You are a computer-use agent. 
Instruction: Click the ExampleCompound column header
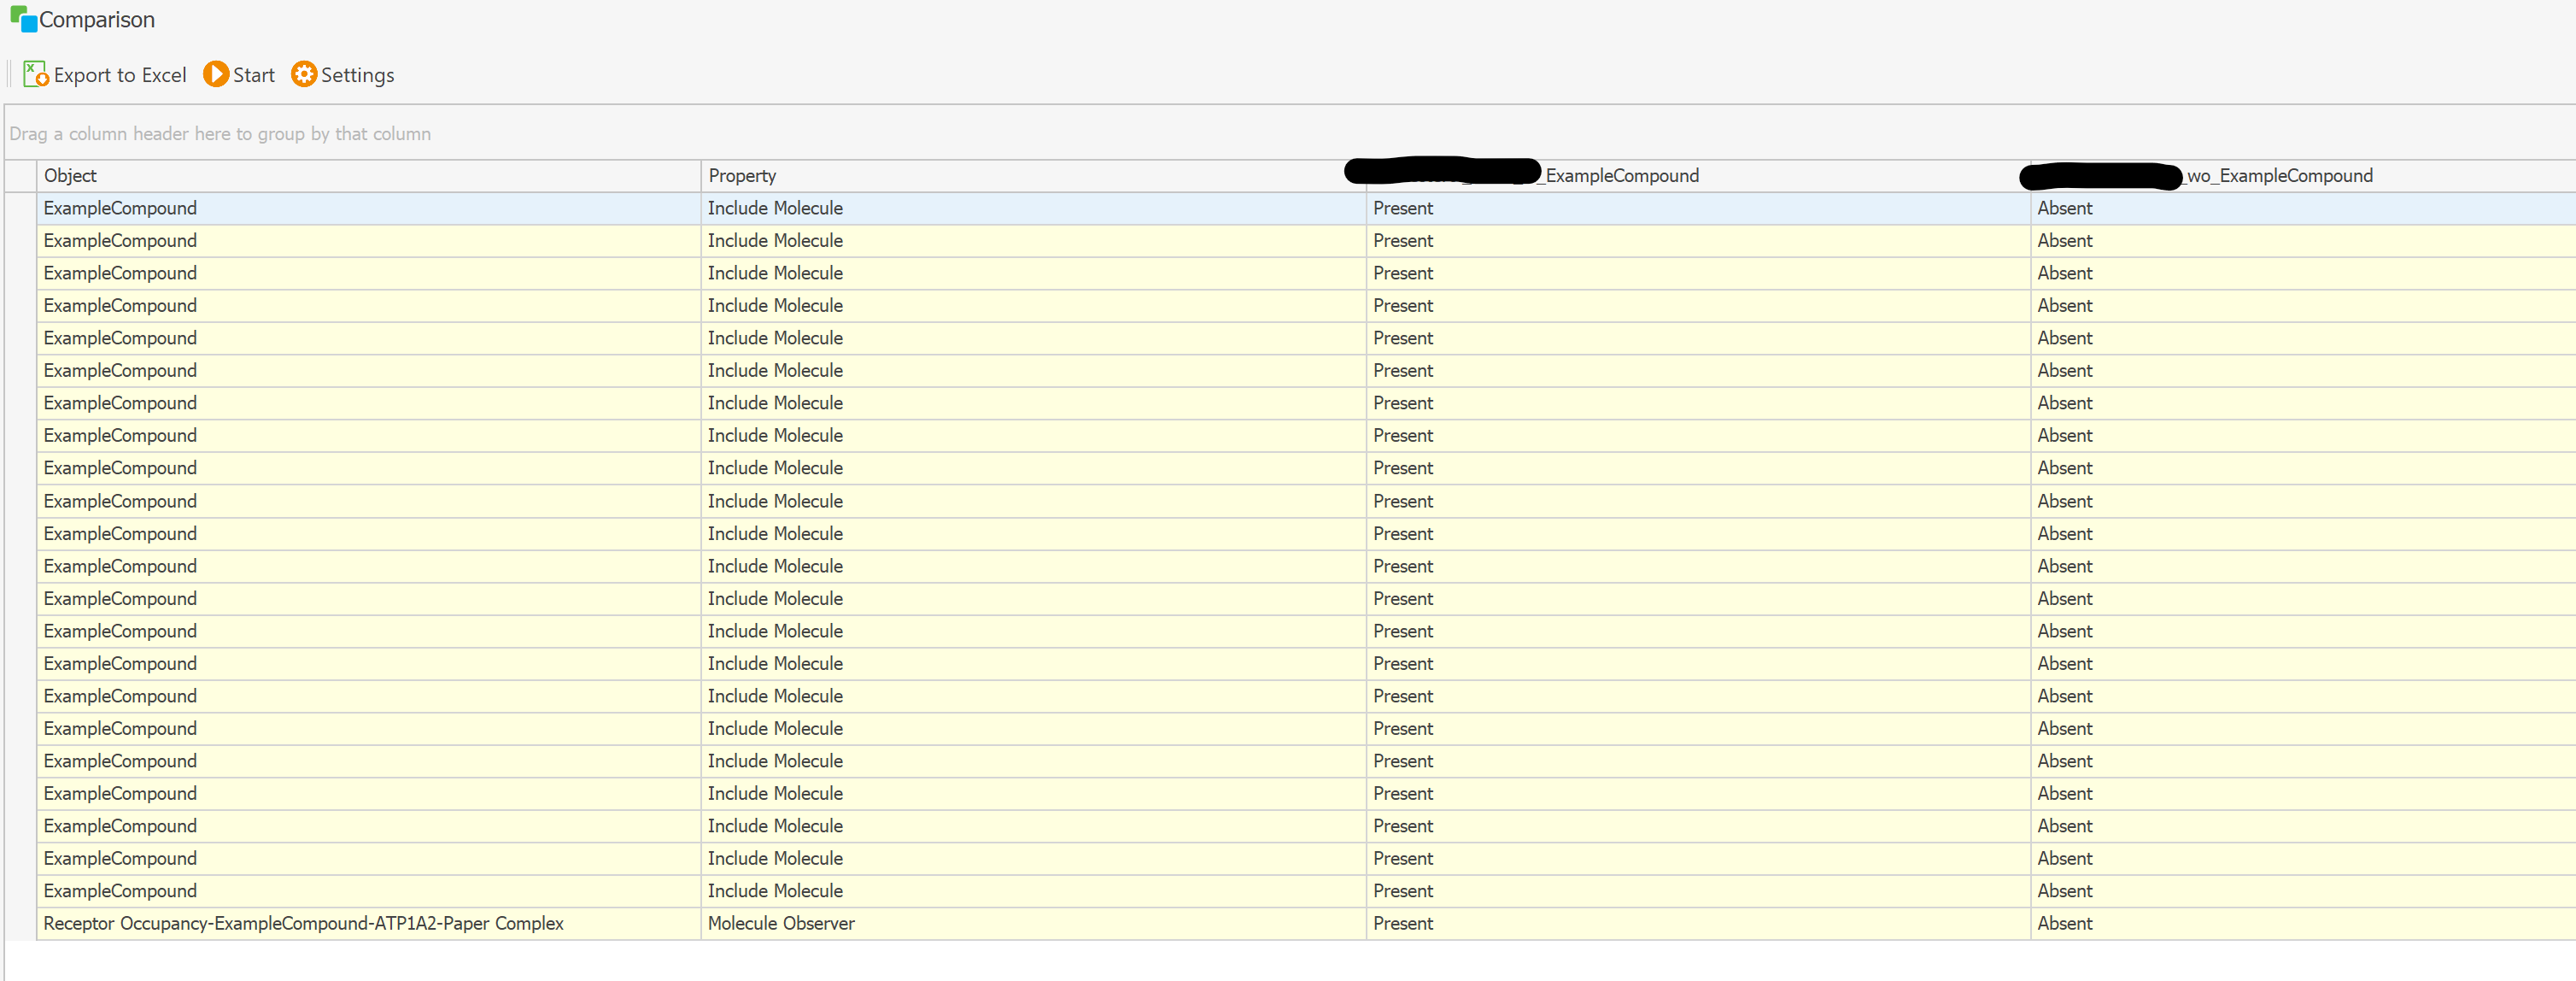[1620, 175]
